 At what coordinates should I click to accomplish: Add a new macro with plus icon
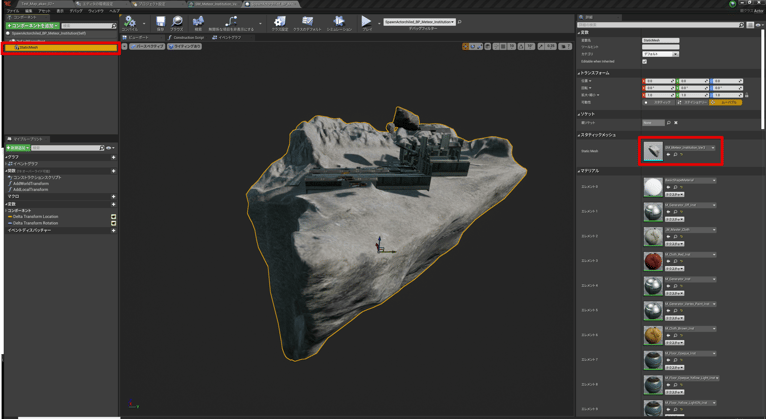point(113,197)
